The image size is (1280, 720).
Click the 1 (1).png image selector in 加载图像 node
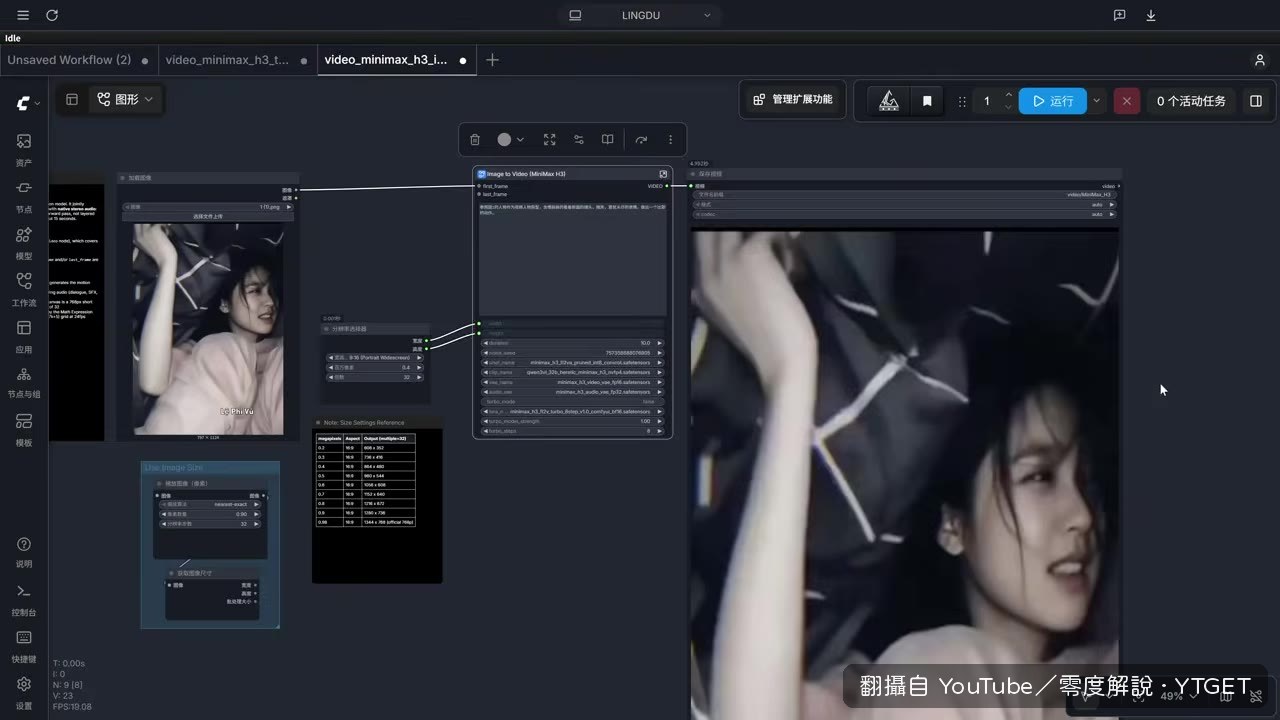[x=207, y=207]
